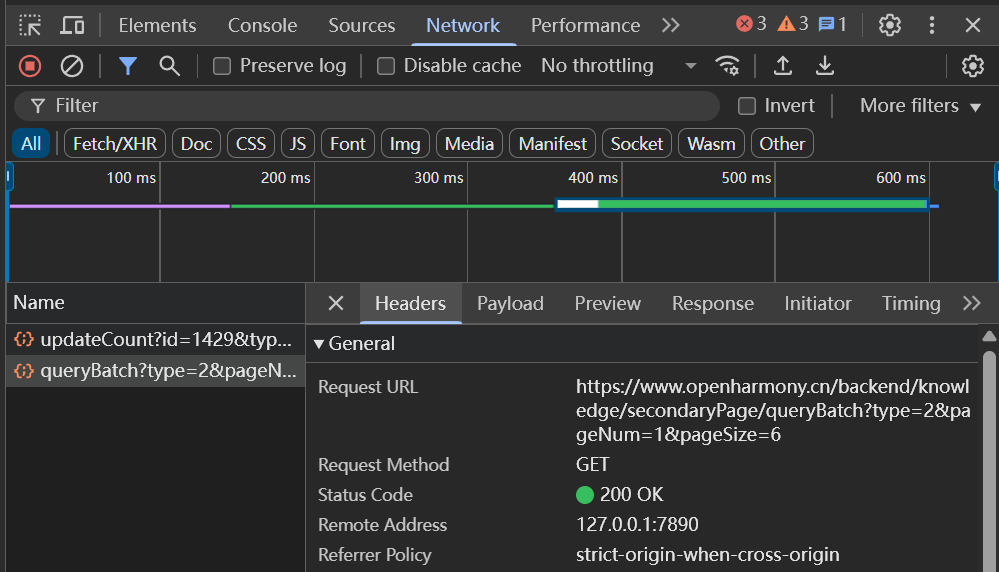Enable the Preserve log checkbox
Image resolution: width=999 pixels, height=572 pixels.
222,66
